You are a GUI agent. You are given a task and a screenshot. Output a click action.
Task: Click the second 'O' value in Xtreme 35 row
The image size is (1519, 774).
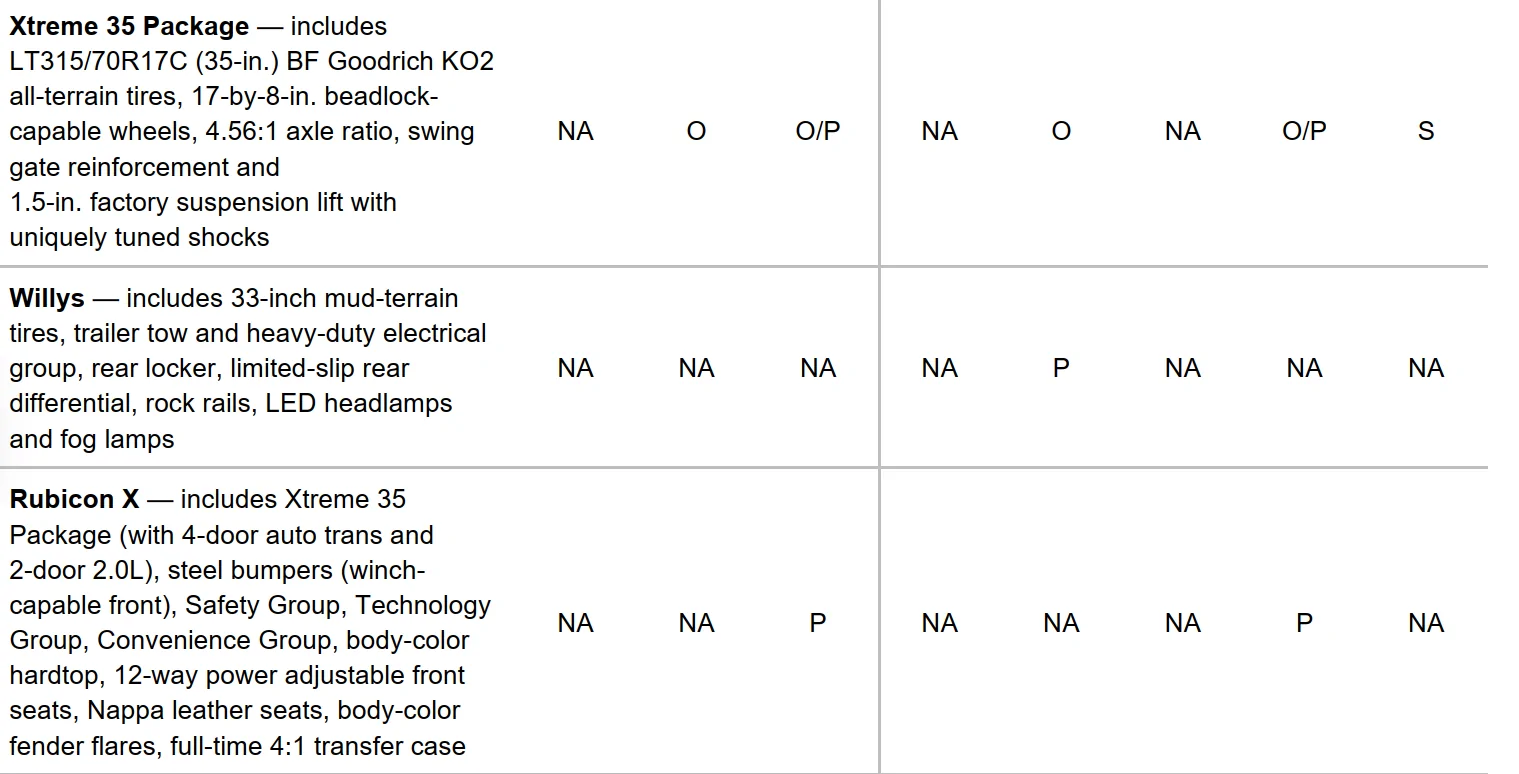tap(1061, 131)
